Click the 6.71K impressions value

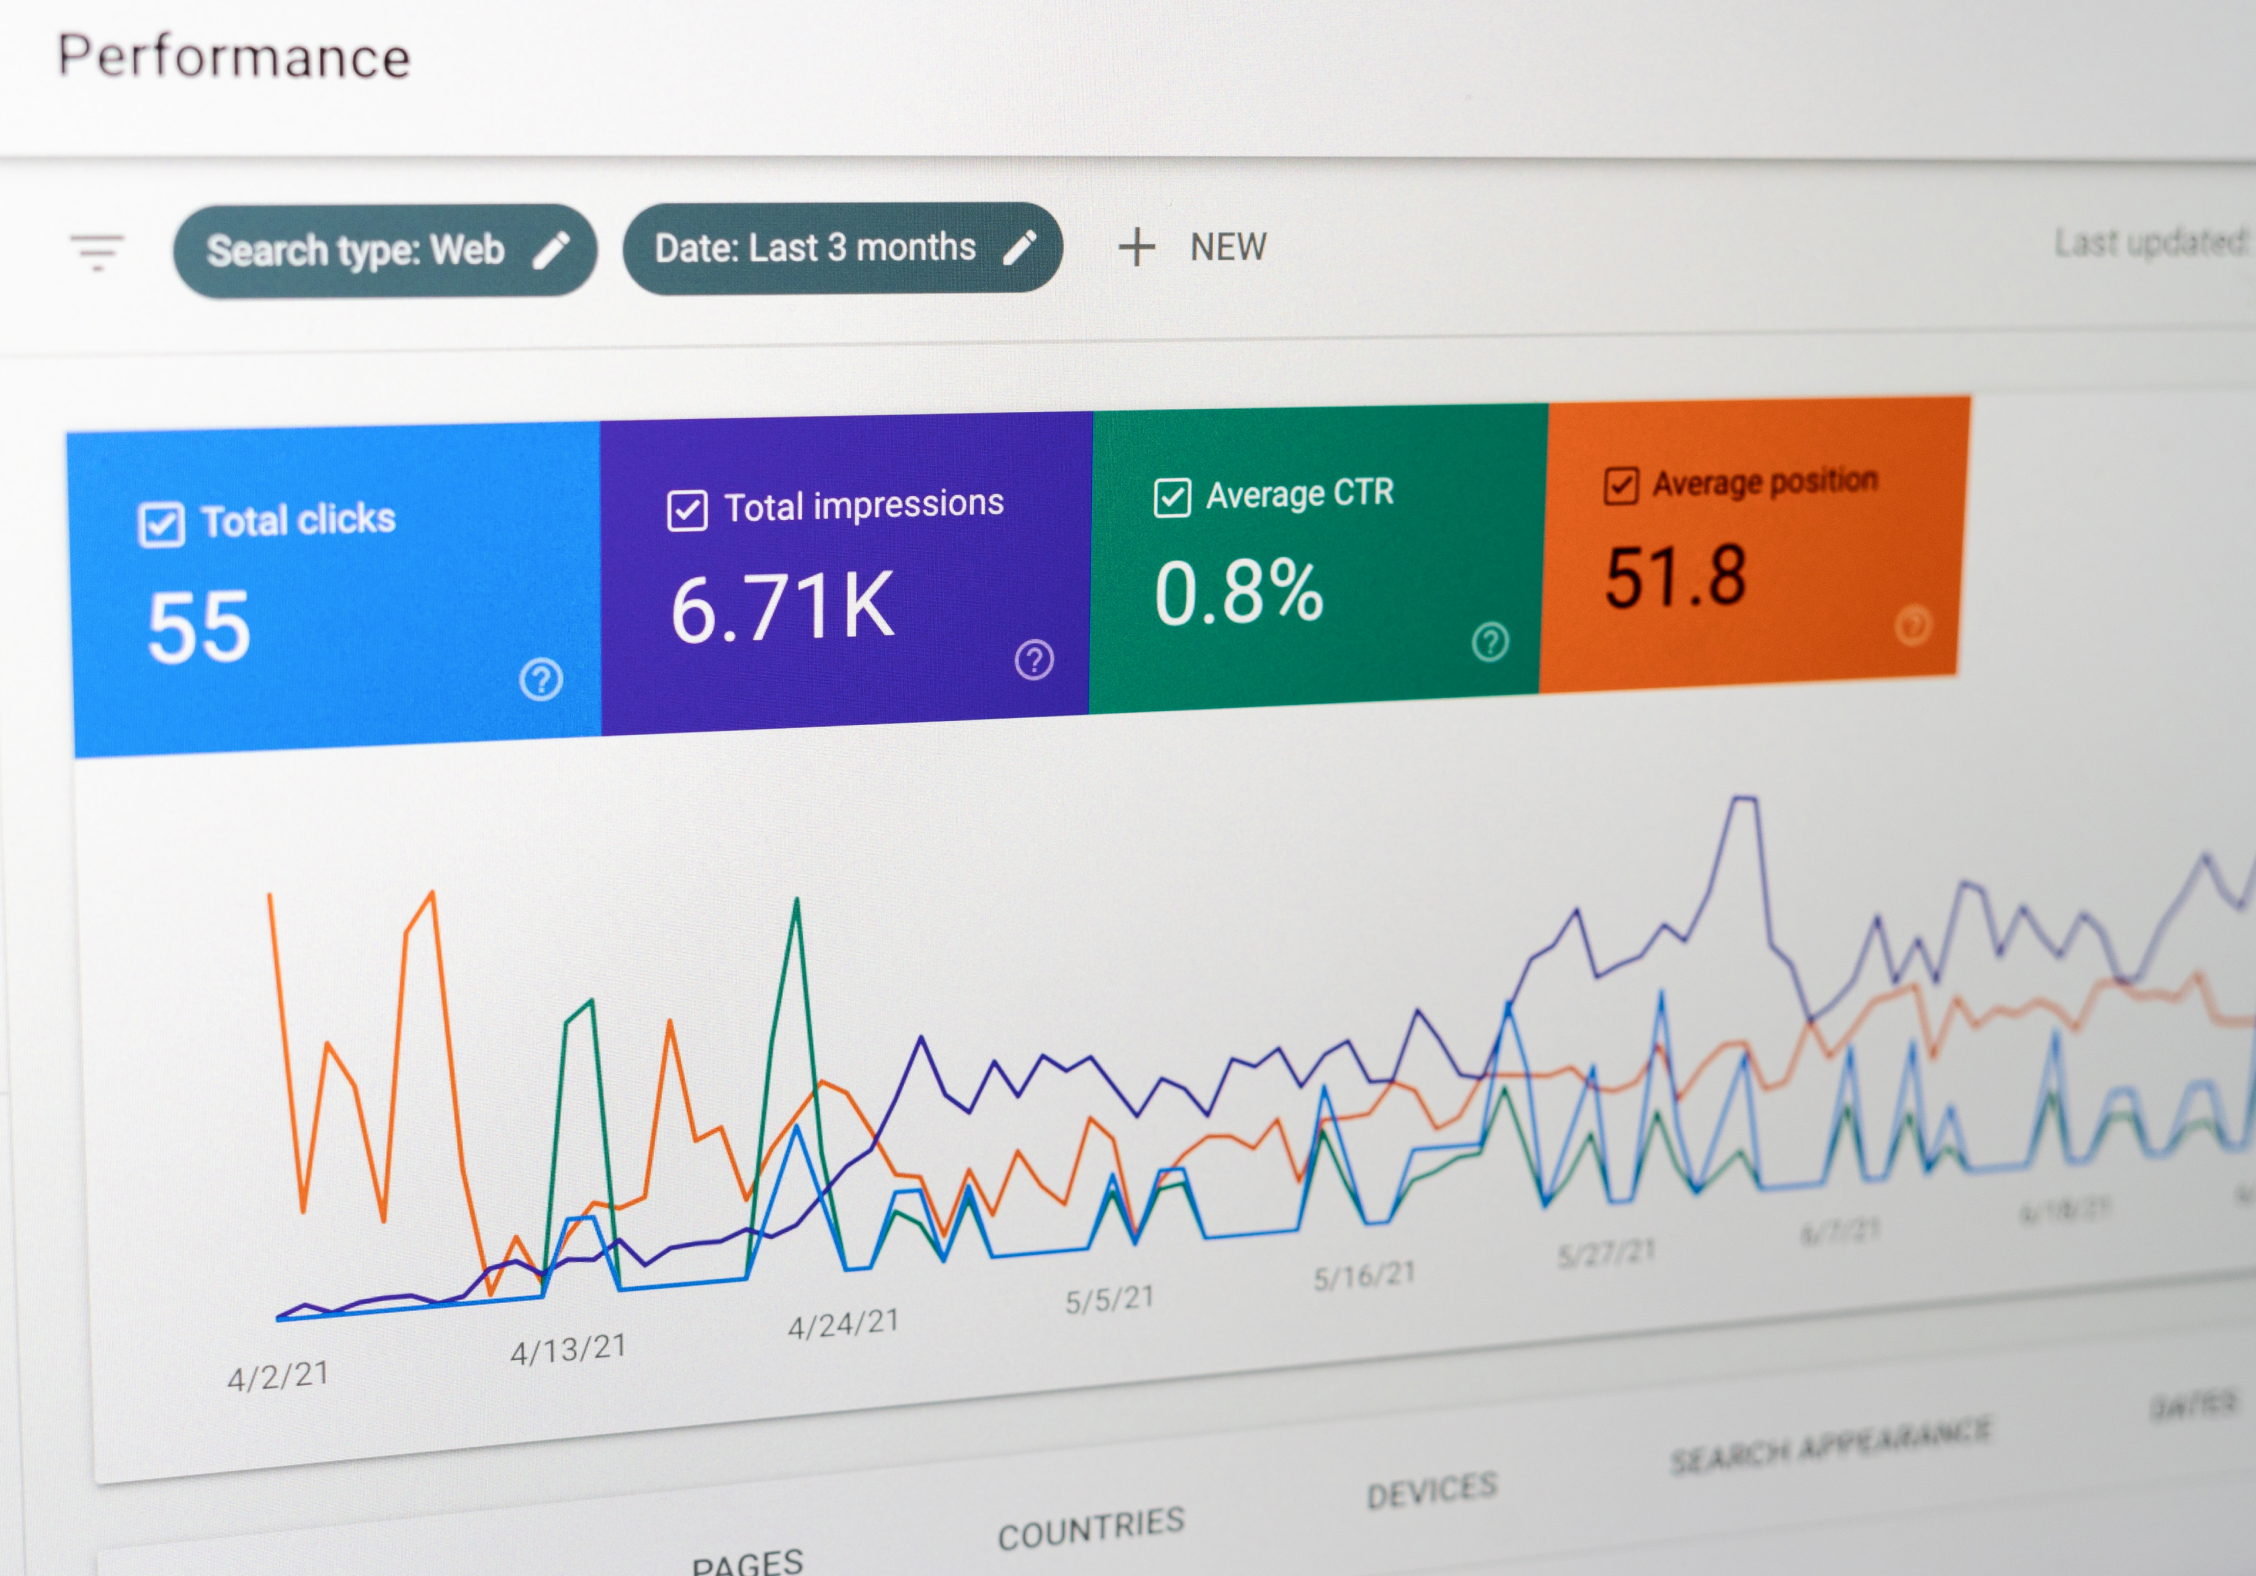click(782, 607)
